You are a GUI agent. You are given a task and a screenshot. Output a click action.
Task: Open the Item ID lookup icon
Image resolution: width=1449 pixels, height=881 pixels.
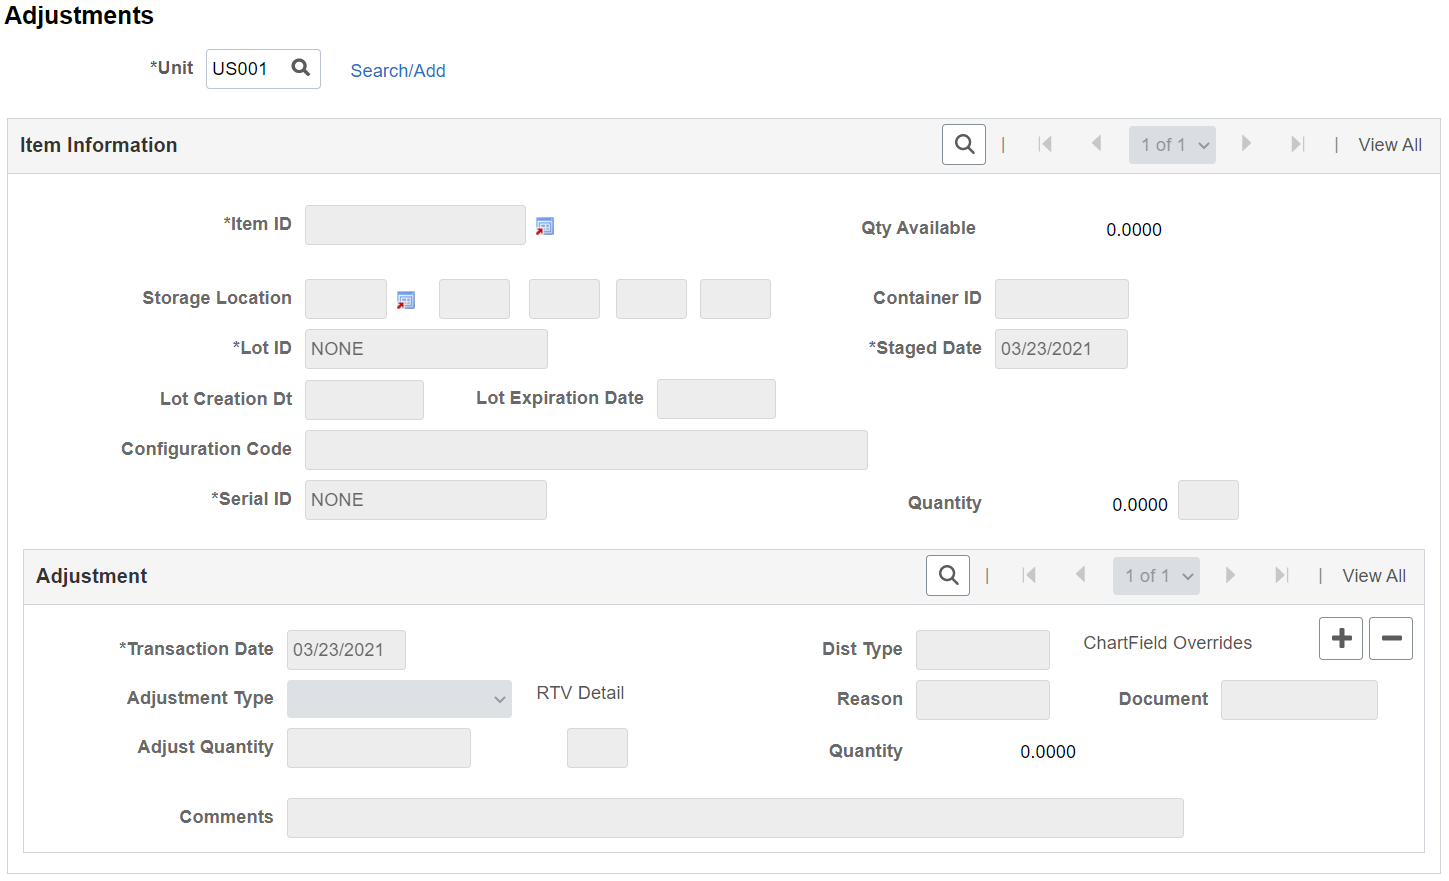tap(545, 227)
